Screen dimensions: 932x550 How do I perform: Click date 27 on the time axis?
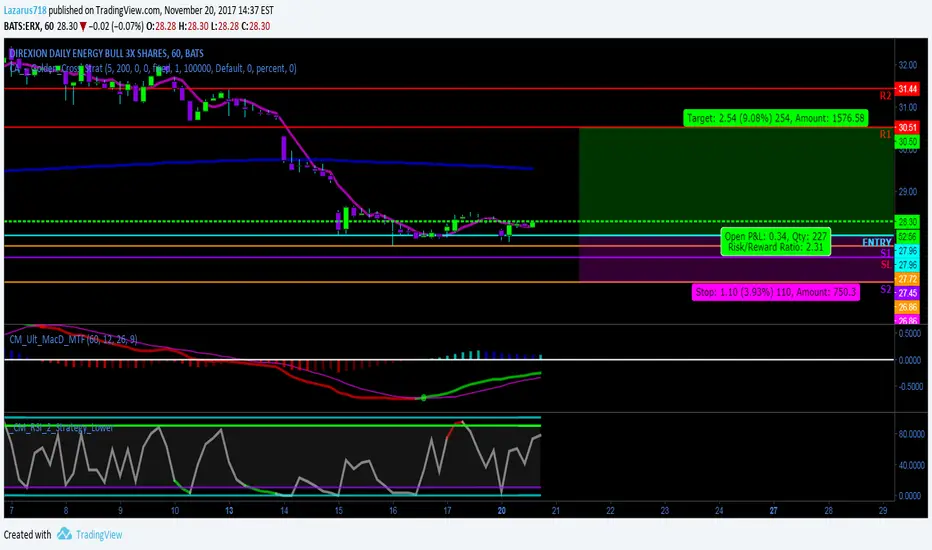(773, 510)
